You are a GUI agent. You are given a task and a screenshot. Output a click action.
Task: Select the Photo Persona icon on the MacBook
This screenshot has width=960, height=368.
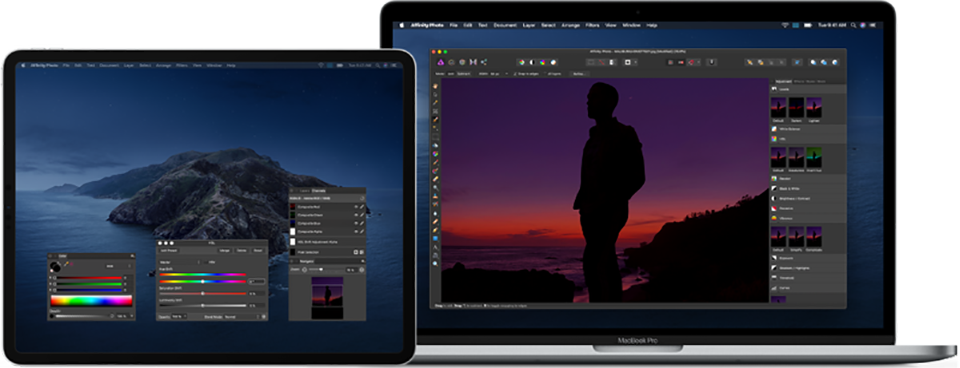[x=441, y=62]
